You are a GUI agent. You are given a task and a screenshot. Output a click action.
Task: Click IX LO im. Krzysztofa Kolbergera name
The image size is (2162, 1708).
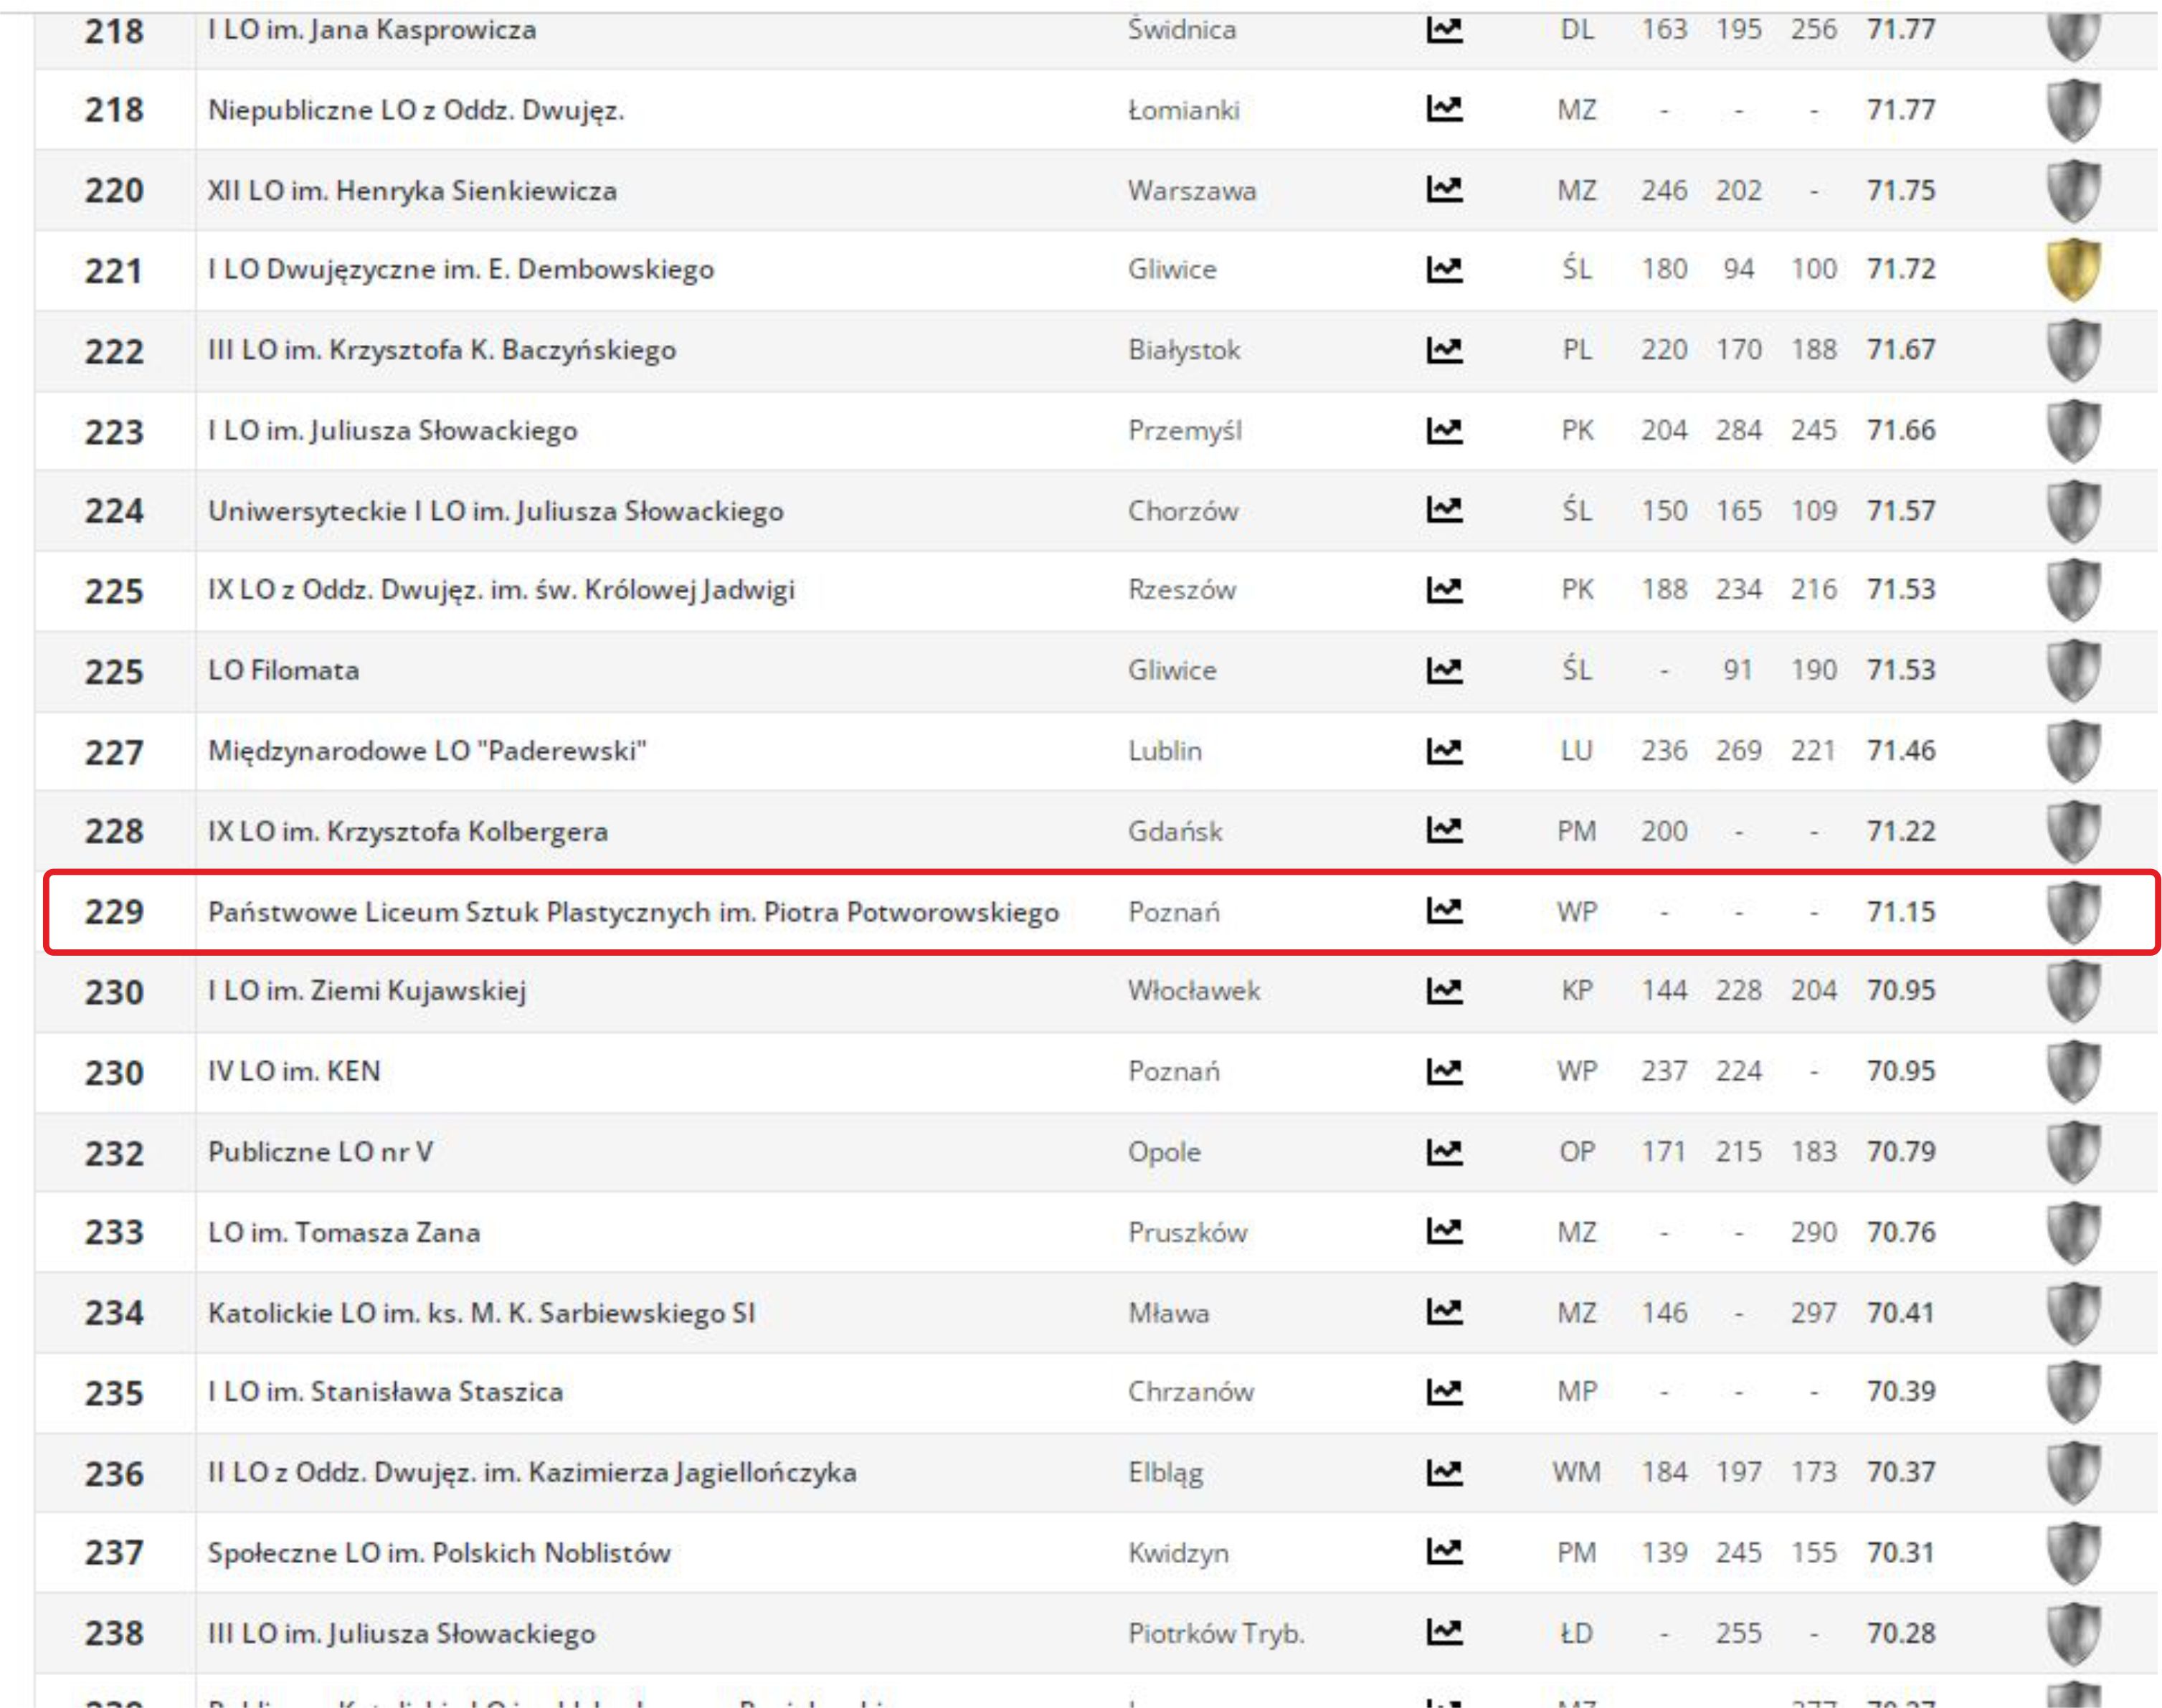[x=407, y=831]
